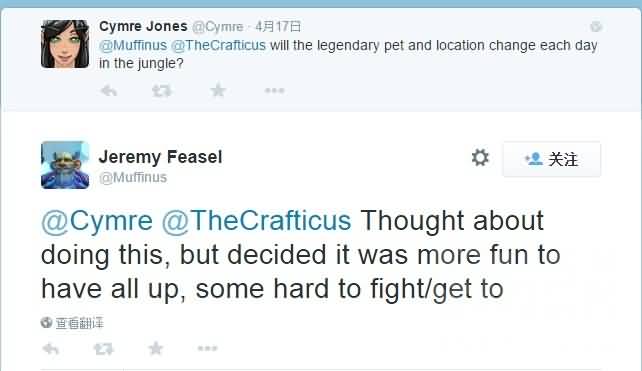The height and width of the screenshot is (371, 642).
Task: Click the Cymre Jones display name
Action: click(x=143, y=26)
